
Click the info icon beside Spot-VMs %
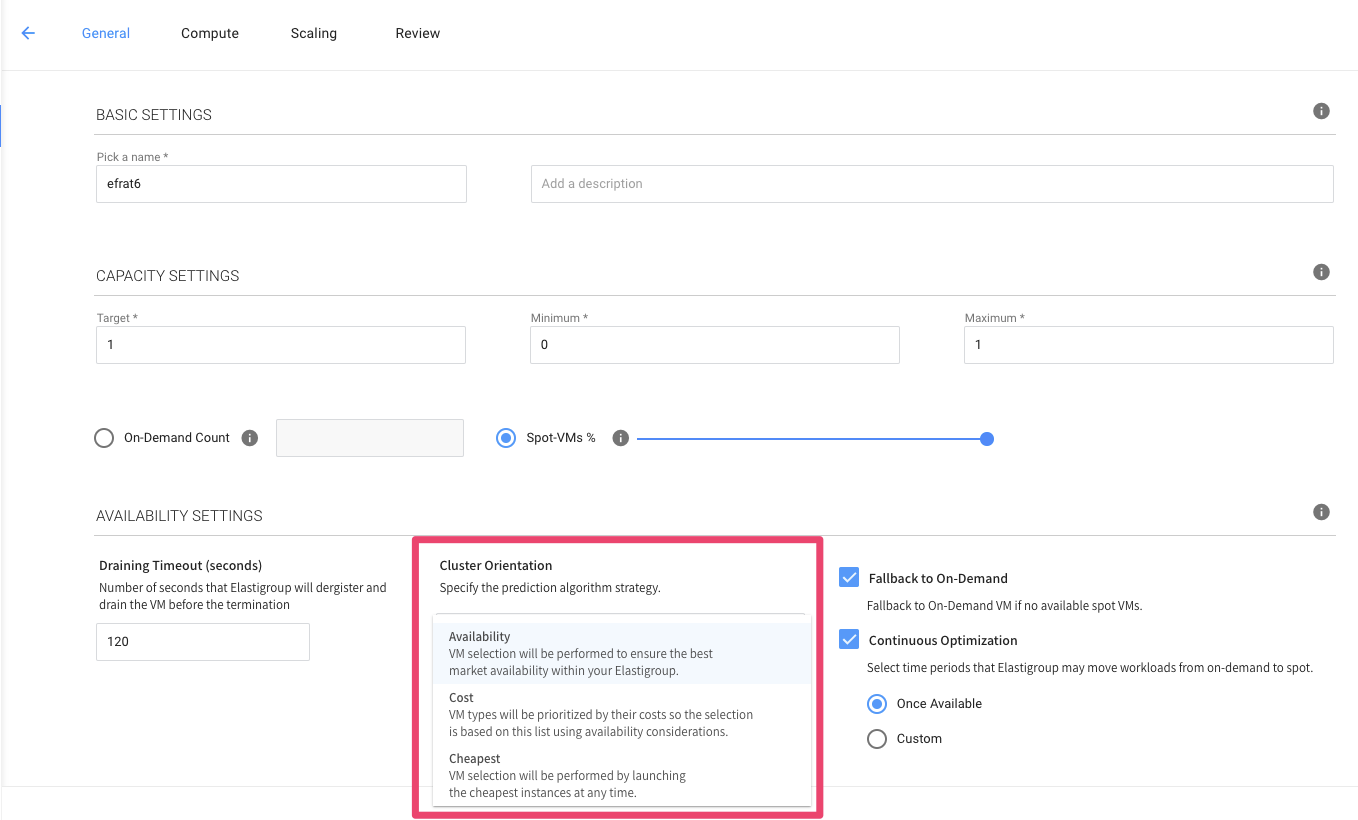(x=621, y=437)
